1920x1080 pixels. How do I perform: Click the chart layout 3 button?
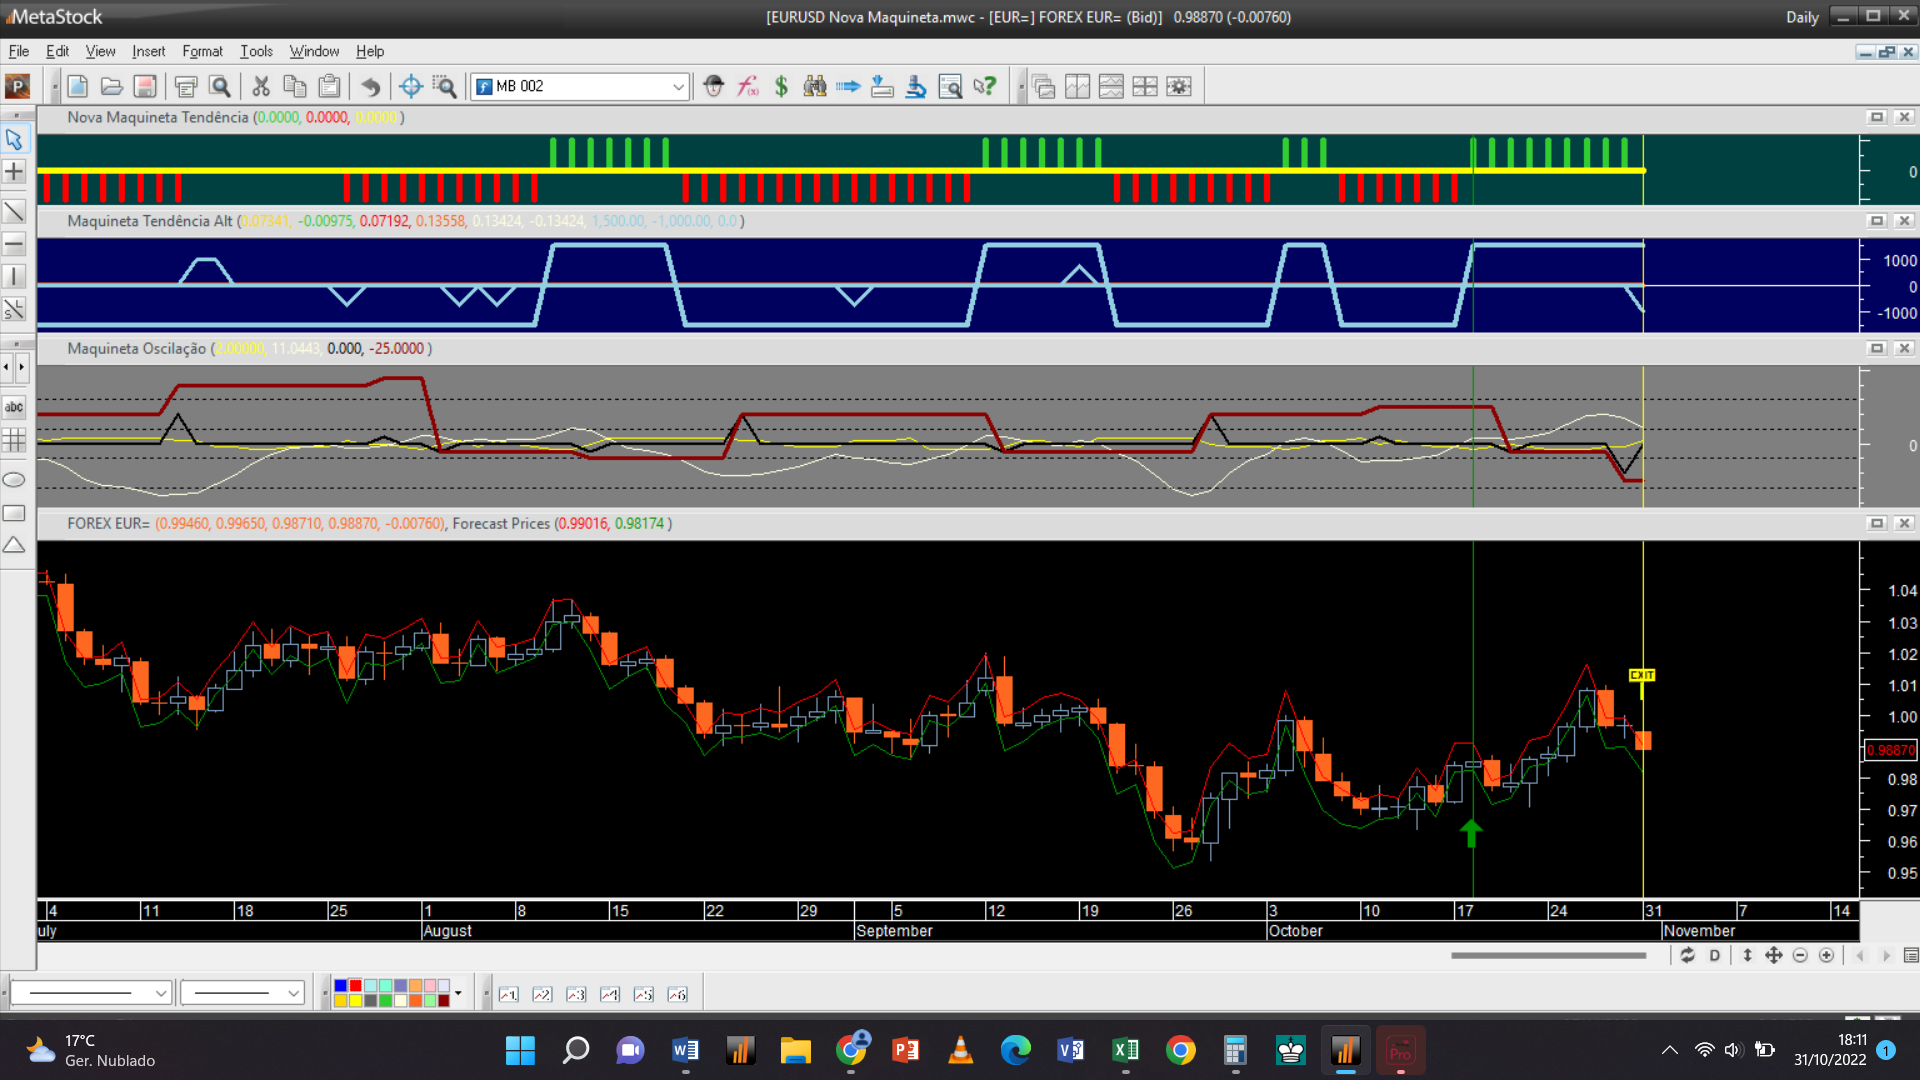point(576,994)
